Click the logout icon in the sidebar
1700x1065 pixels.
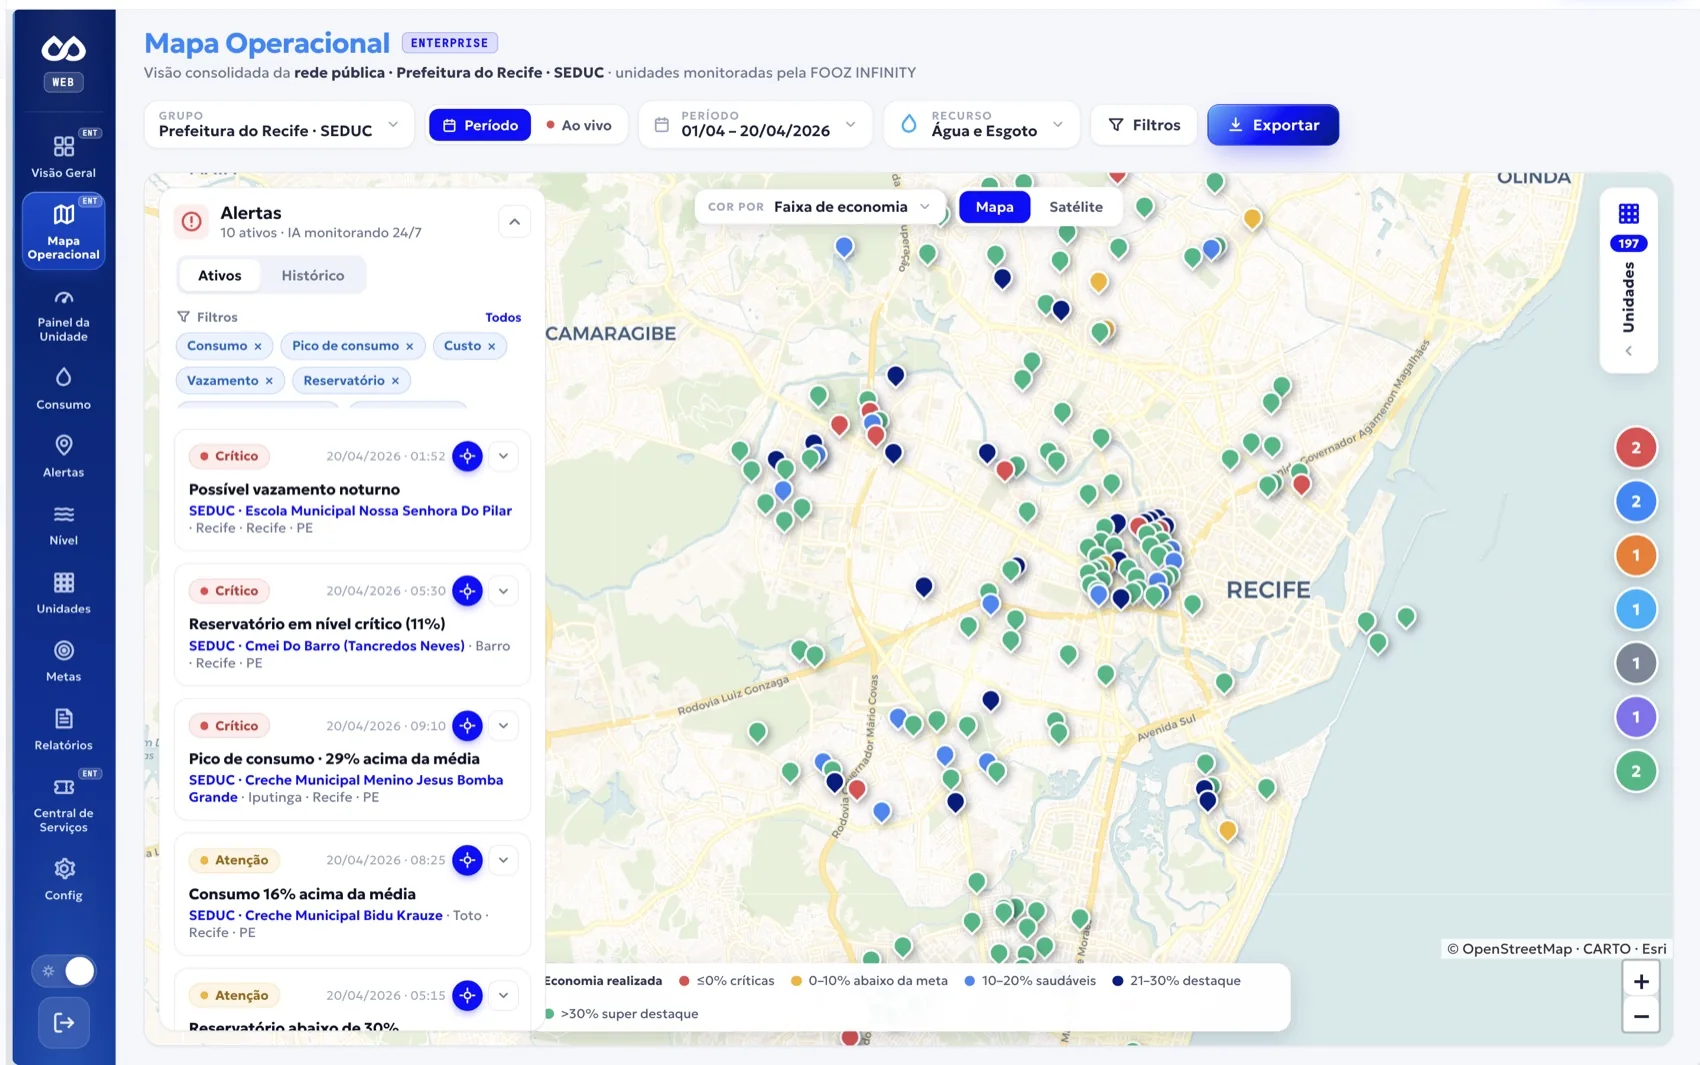(x=64, y=1022)
